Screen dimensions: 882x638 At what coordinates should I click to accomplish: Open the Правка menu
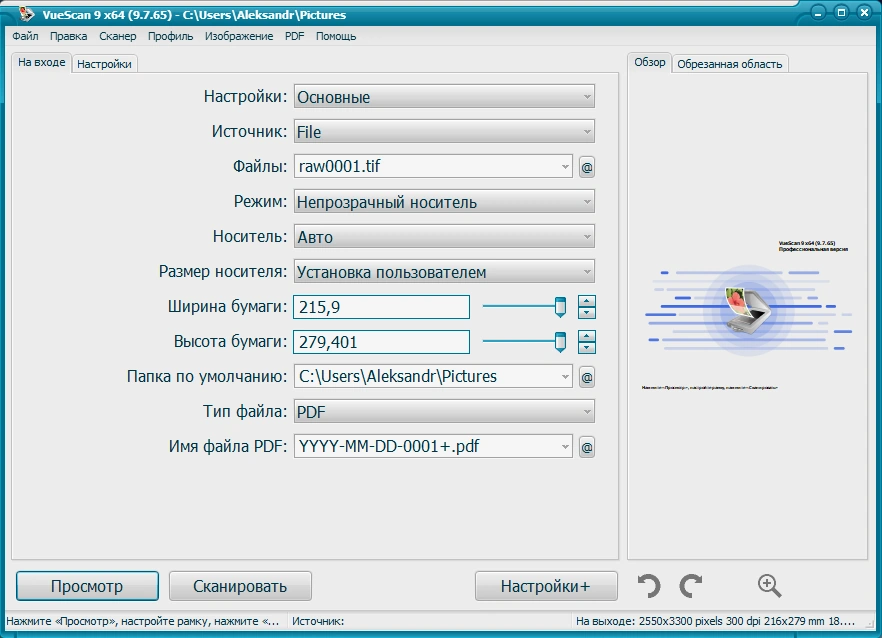pyautogui.click(x=69, y=36)
